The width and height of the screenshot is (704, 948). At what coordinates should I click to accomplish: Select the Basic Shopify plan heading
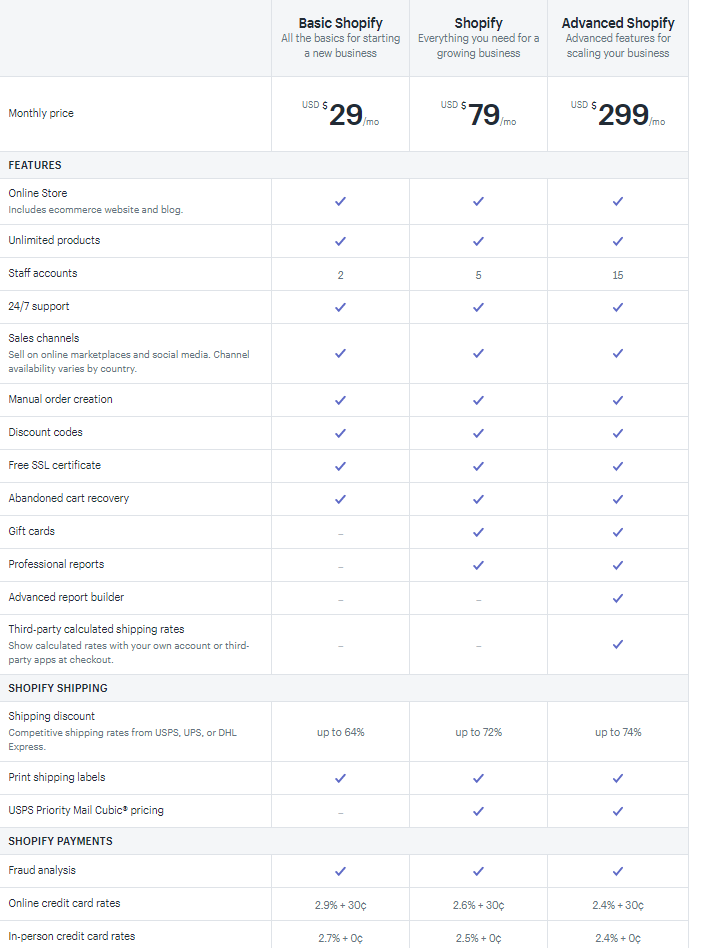[341, 23]
